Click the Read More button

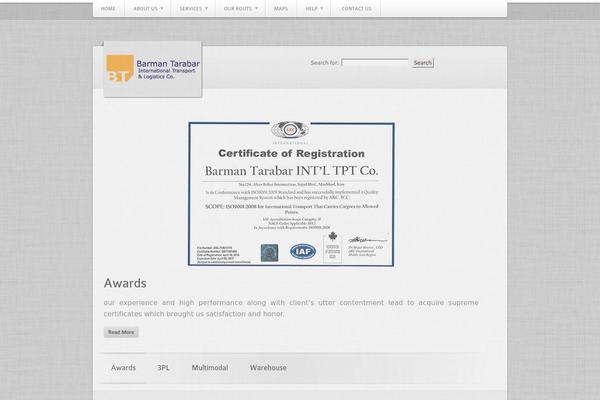121,332
